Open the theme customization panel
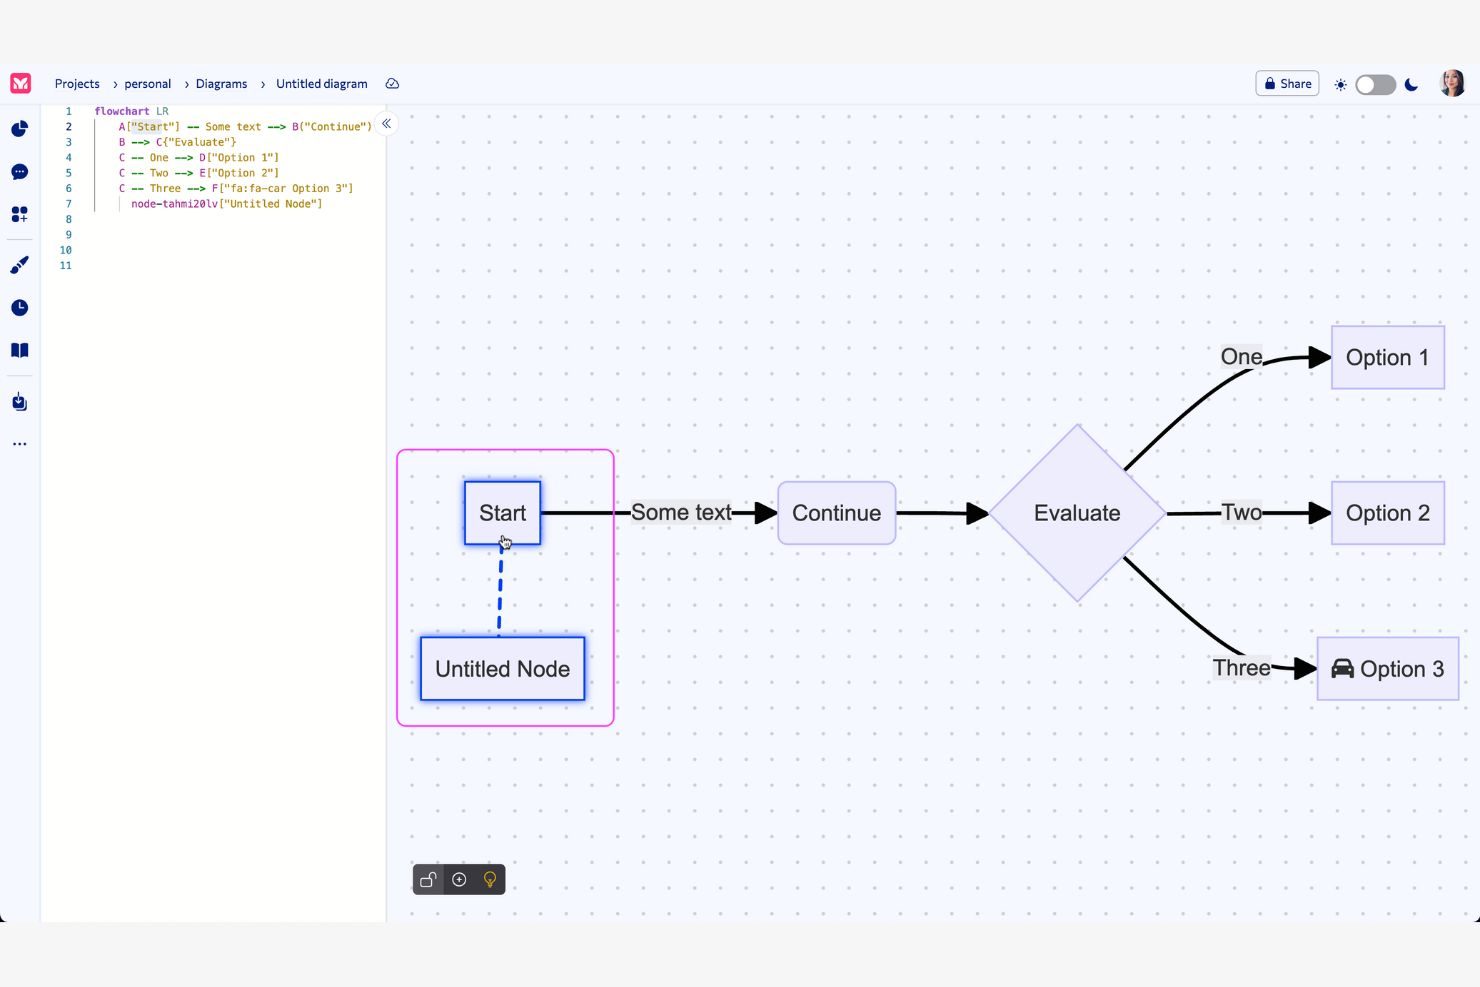Image resolution: width=1480 pixels, height=987 pixels. 19,264
